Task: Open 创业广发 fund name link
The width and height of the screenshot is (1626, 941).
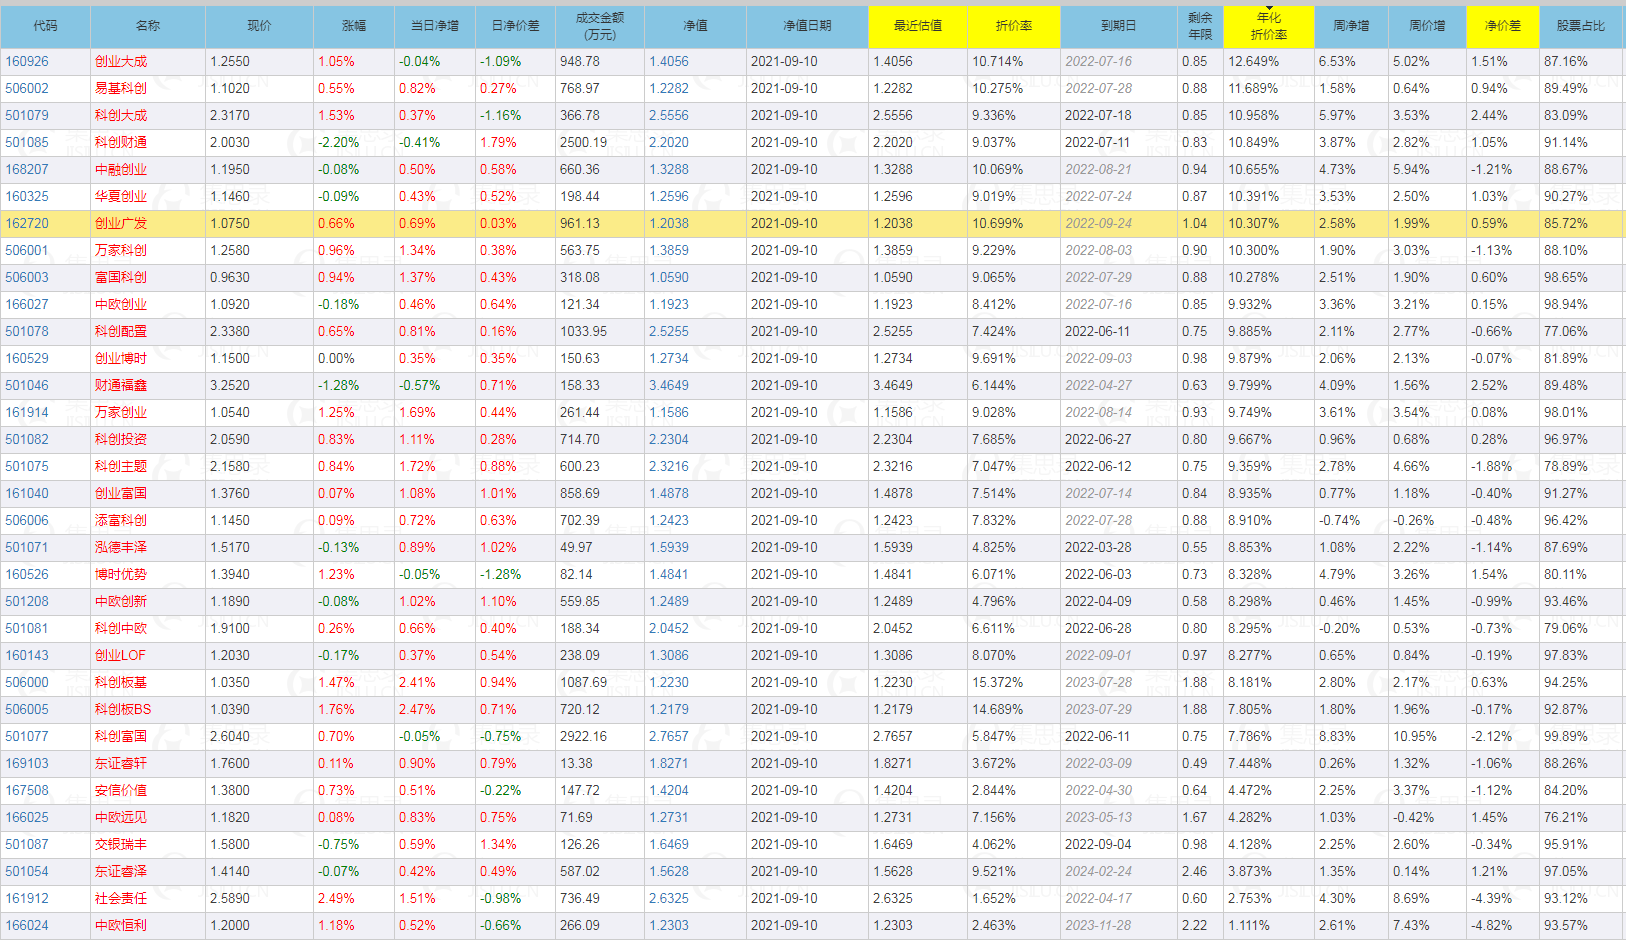Action: click(x=120, y=223)
